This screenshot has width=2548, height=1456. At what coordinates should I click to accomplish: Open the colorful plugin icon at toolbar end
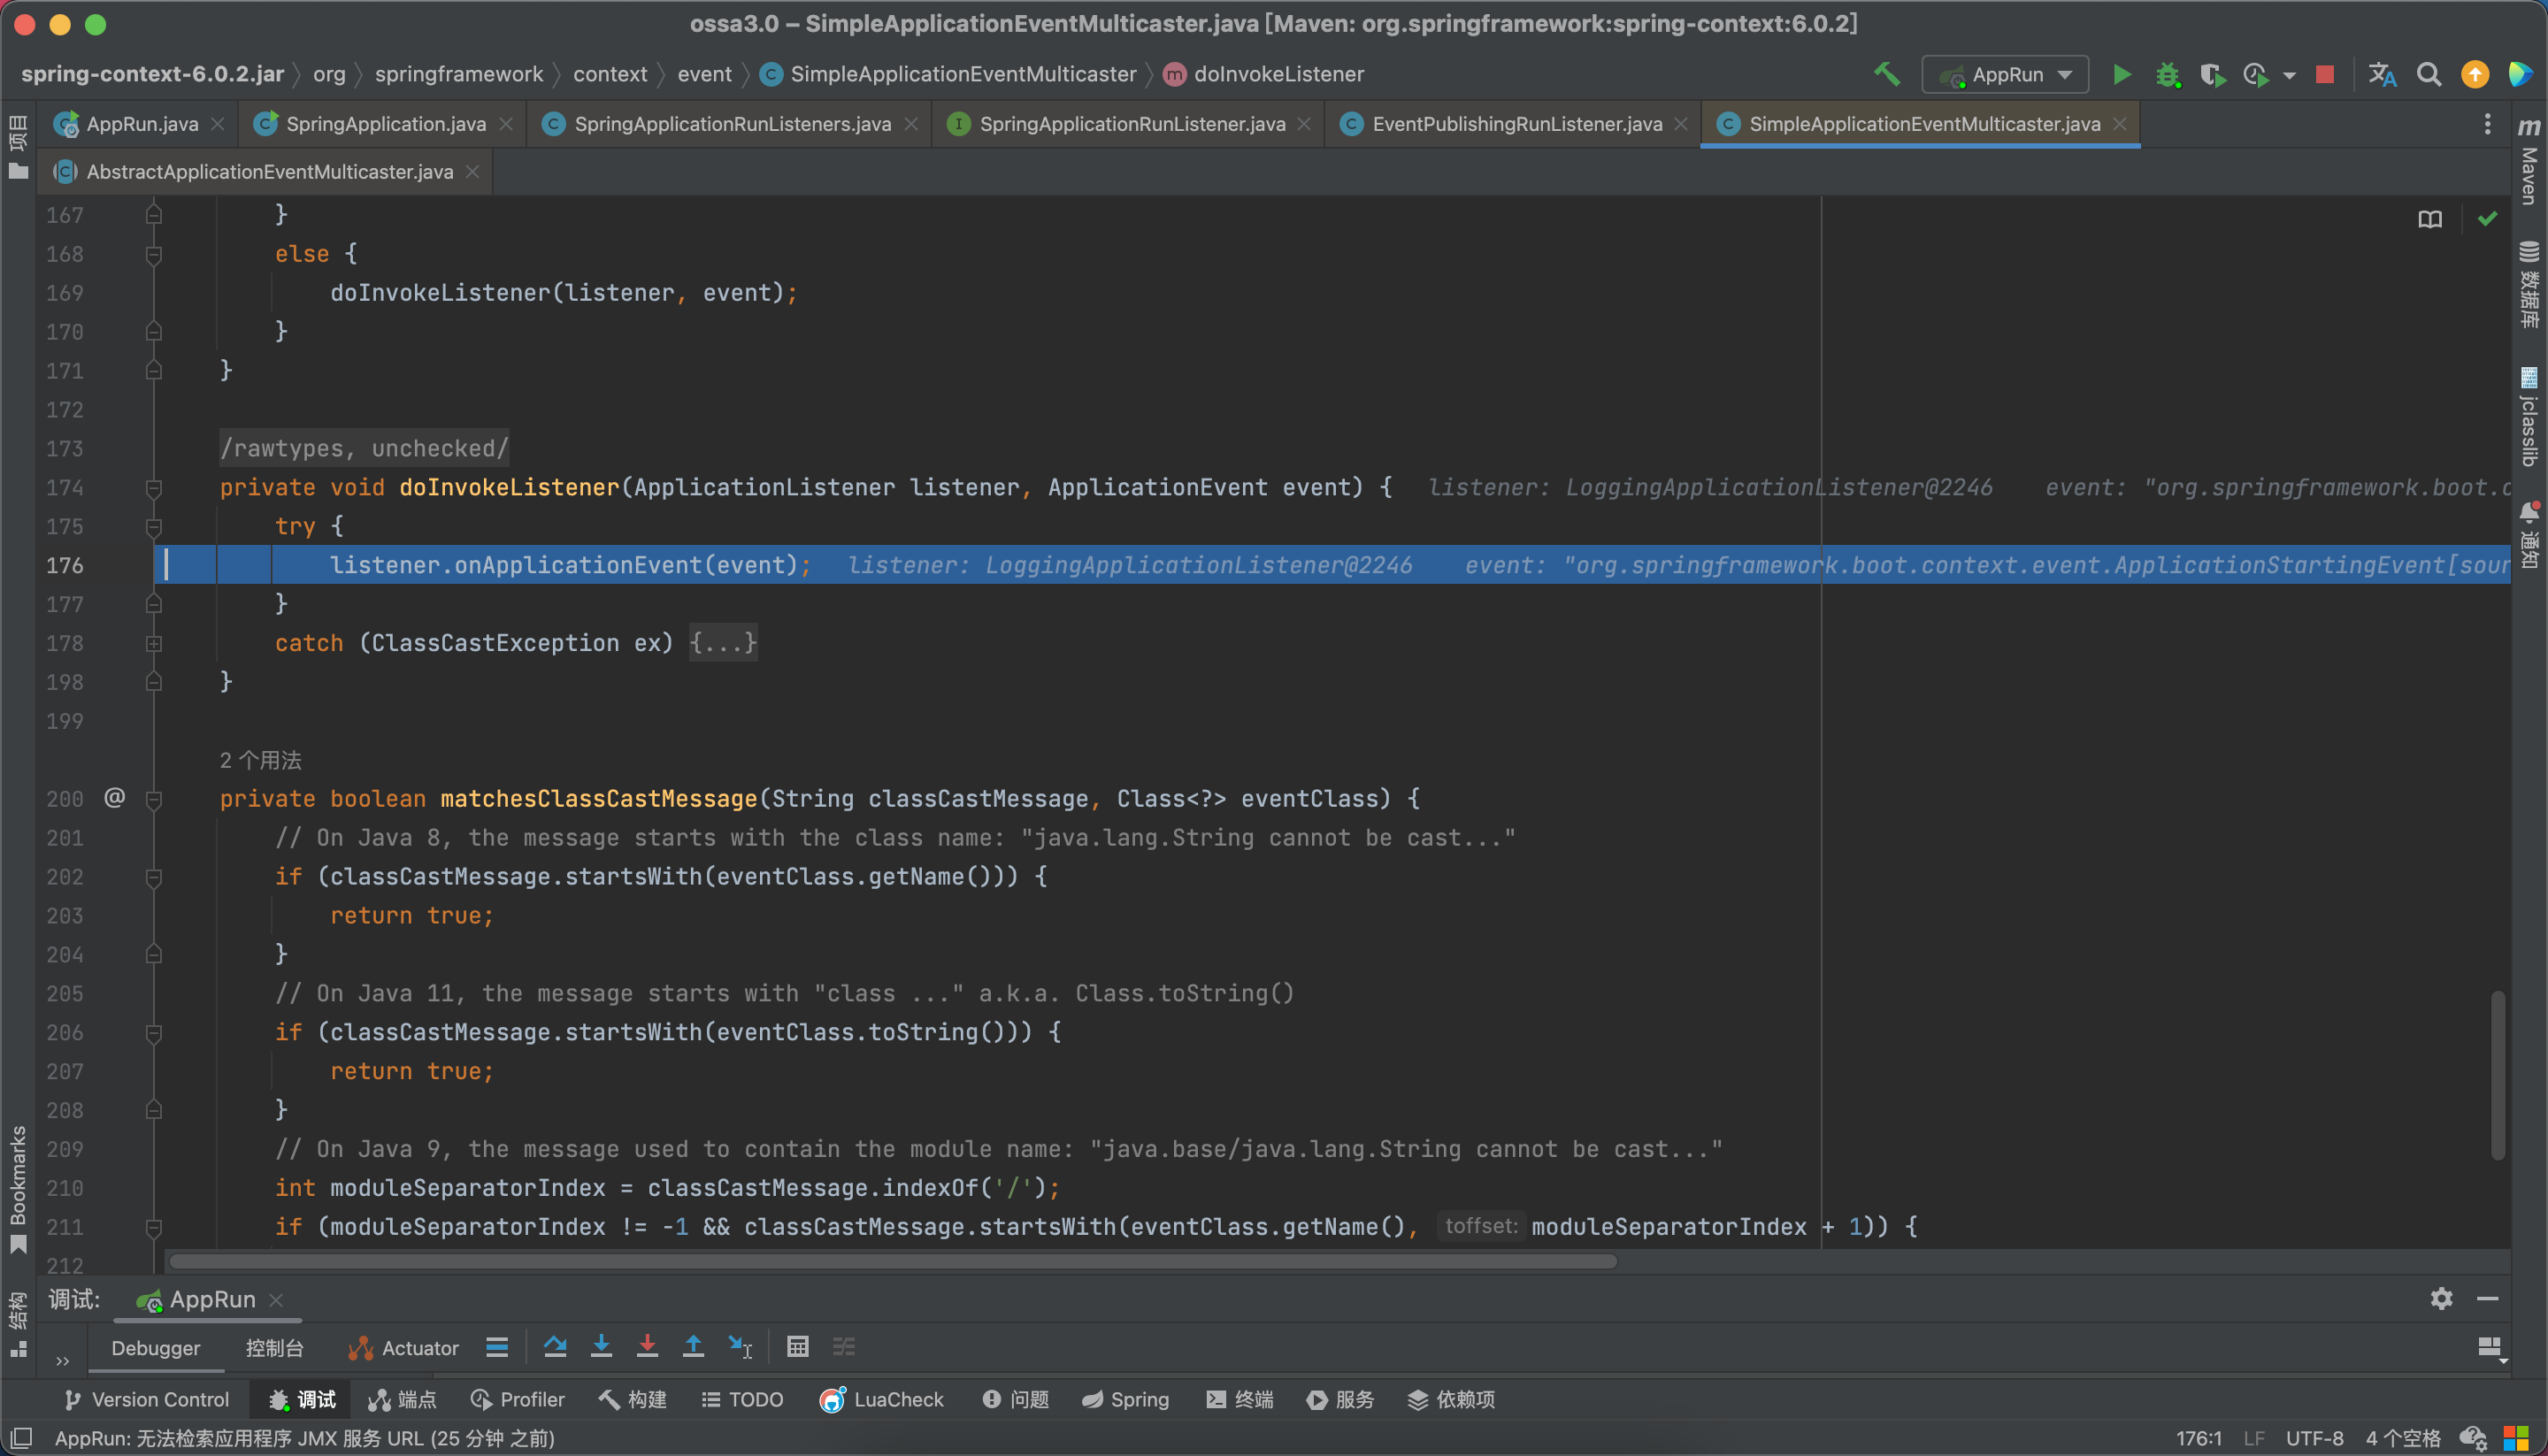pos(2520,75)
